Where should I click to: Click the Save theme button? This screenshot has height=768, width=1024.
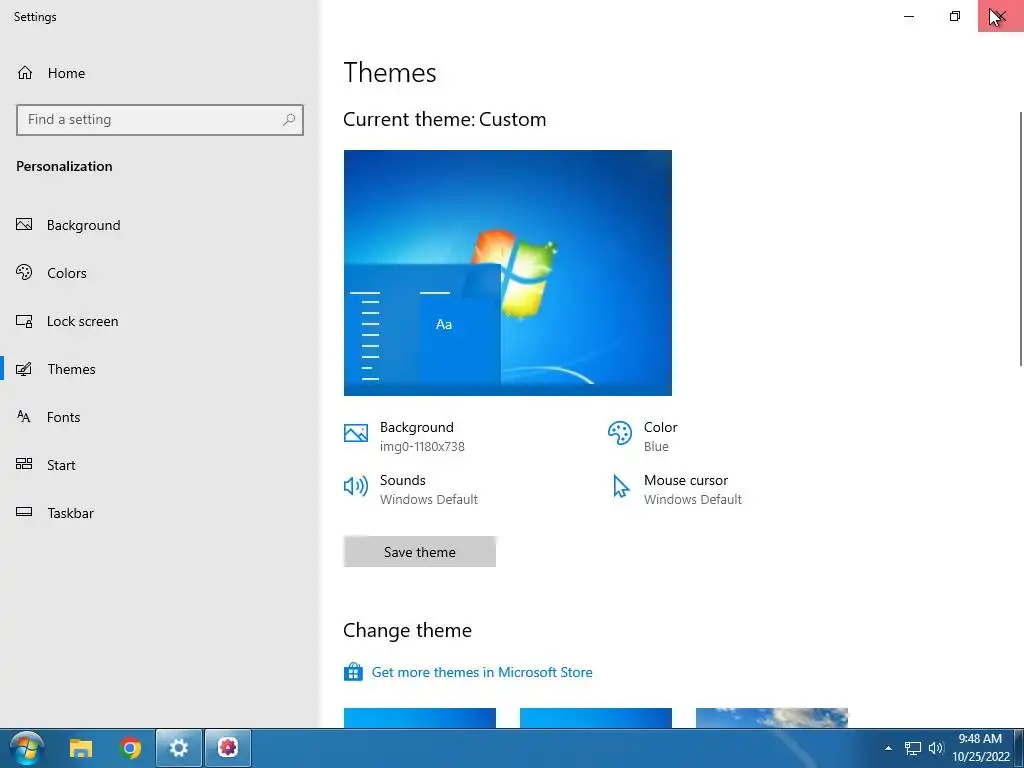click(x=419, y=552)
